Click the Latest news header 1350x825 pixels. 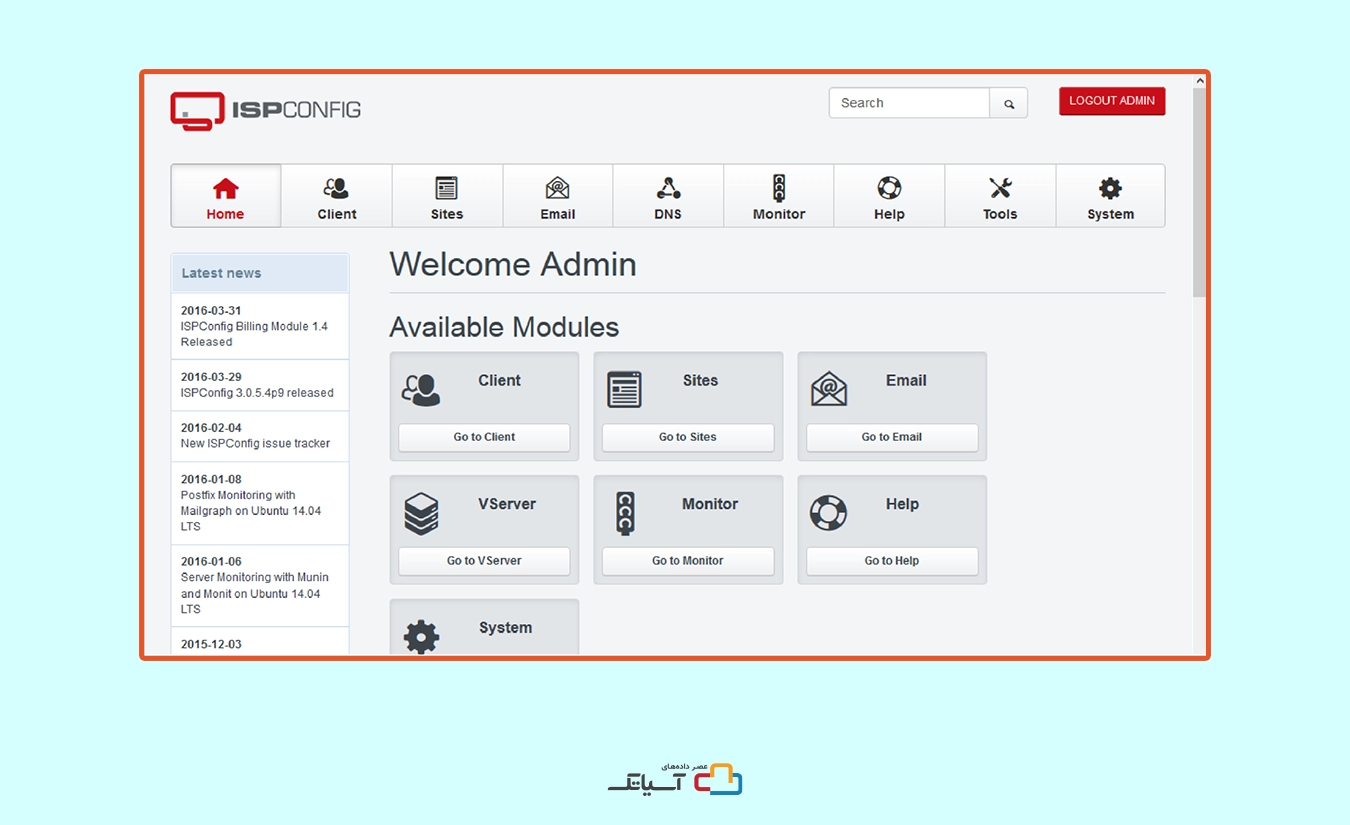(260, 273)
